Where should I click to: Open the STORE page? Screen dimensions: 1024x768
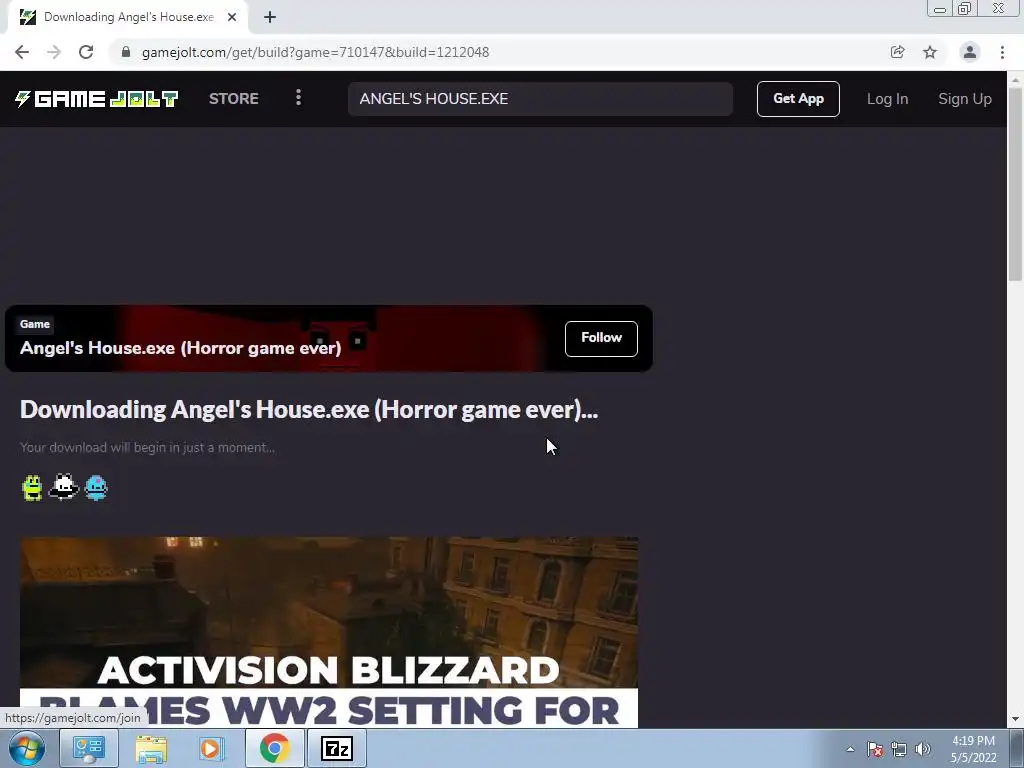click(x=233, y=99)
